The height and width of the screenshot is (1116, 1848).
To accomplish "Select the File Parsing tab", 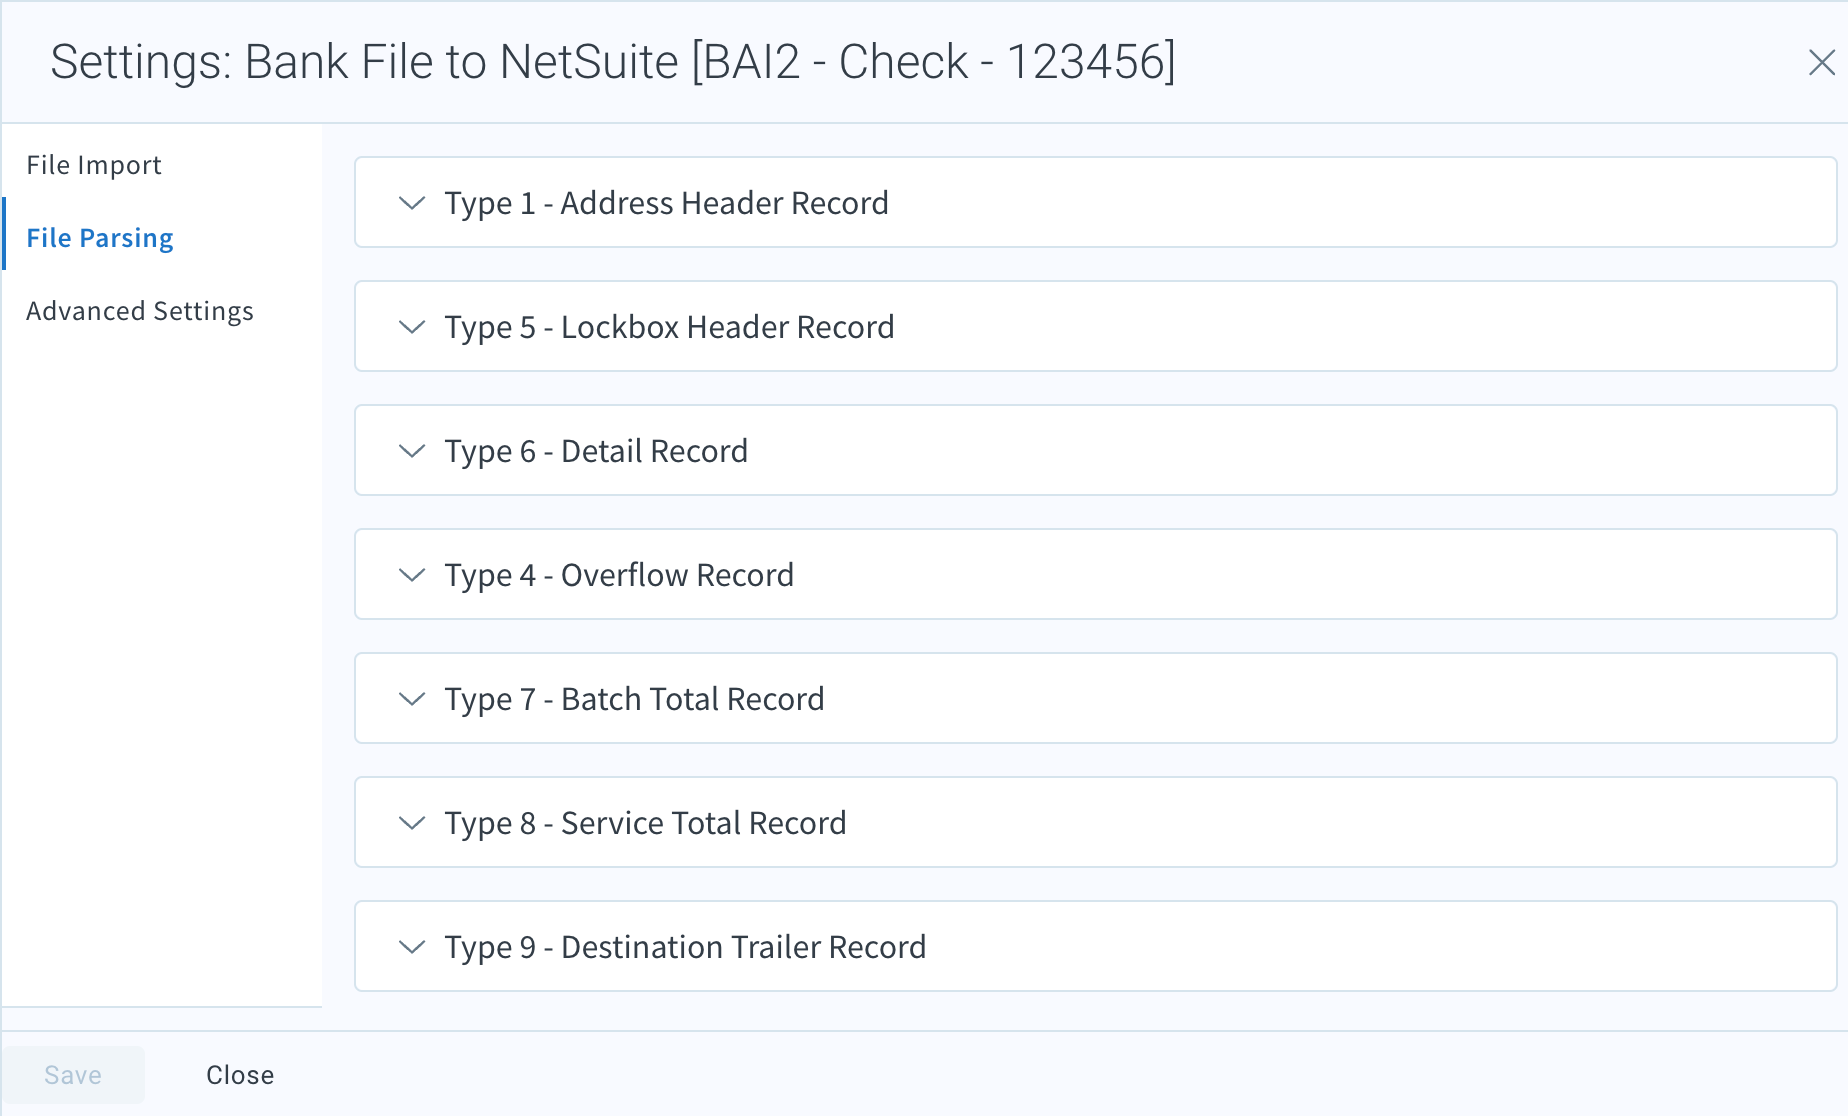I will tap(100, 238).
